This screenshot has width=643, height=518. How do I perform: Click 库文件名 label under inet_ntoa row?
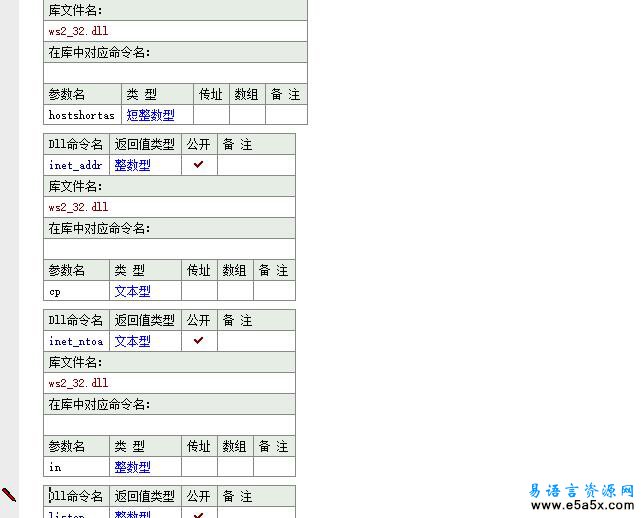[75, 362]
